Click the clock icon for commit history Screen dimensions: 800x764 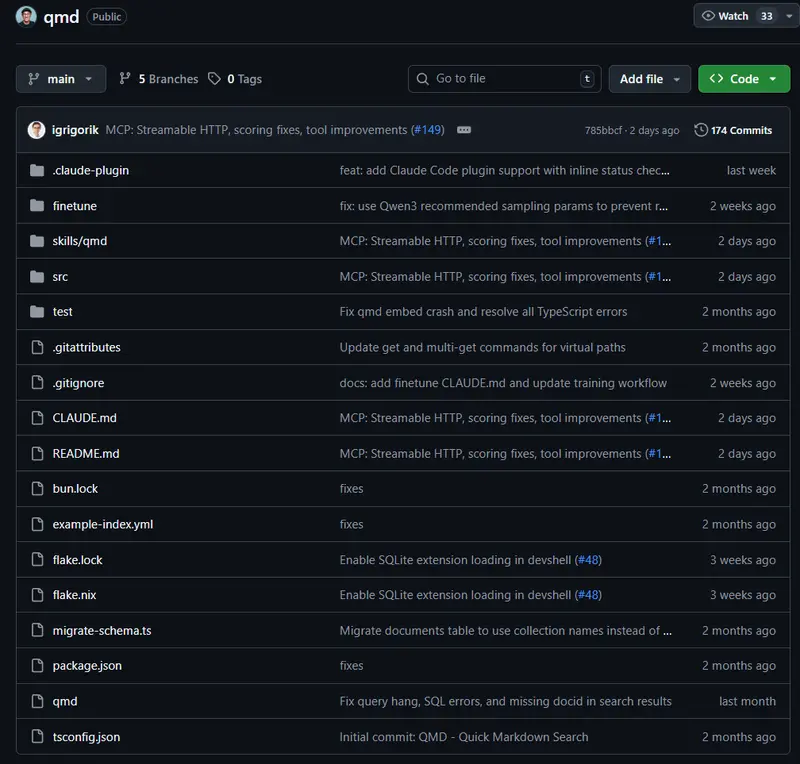[701, 130]
